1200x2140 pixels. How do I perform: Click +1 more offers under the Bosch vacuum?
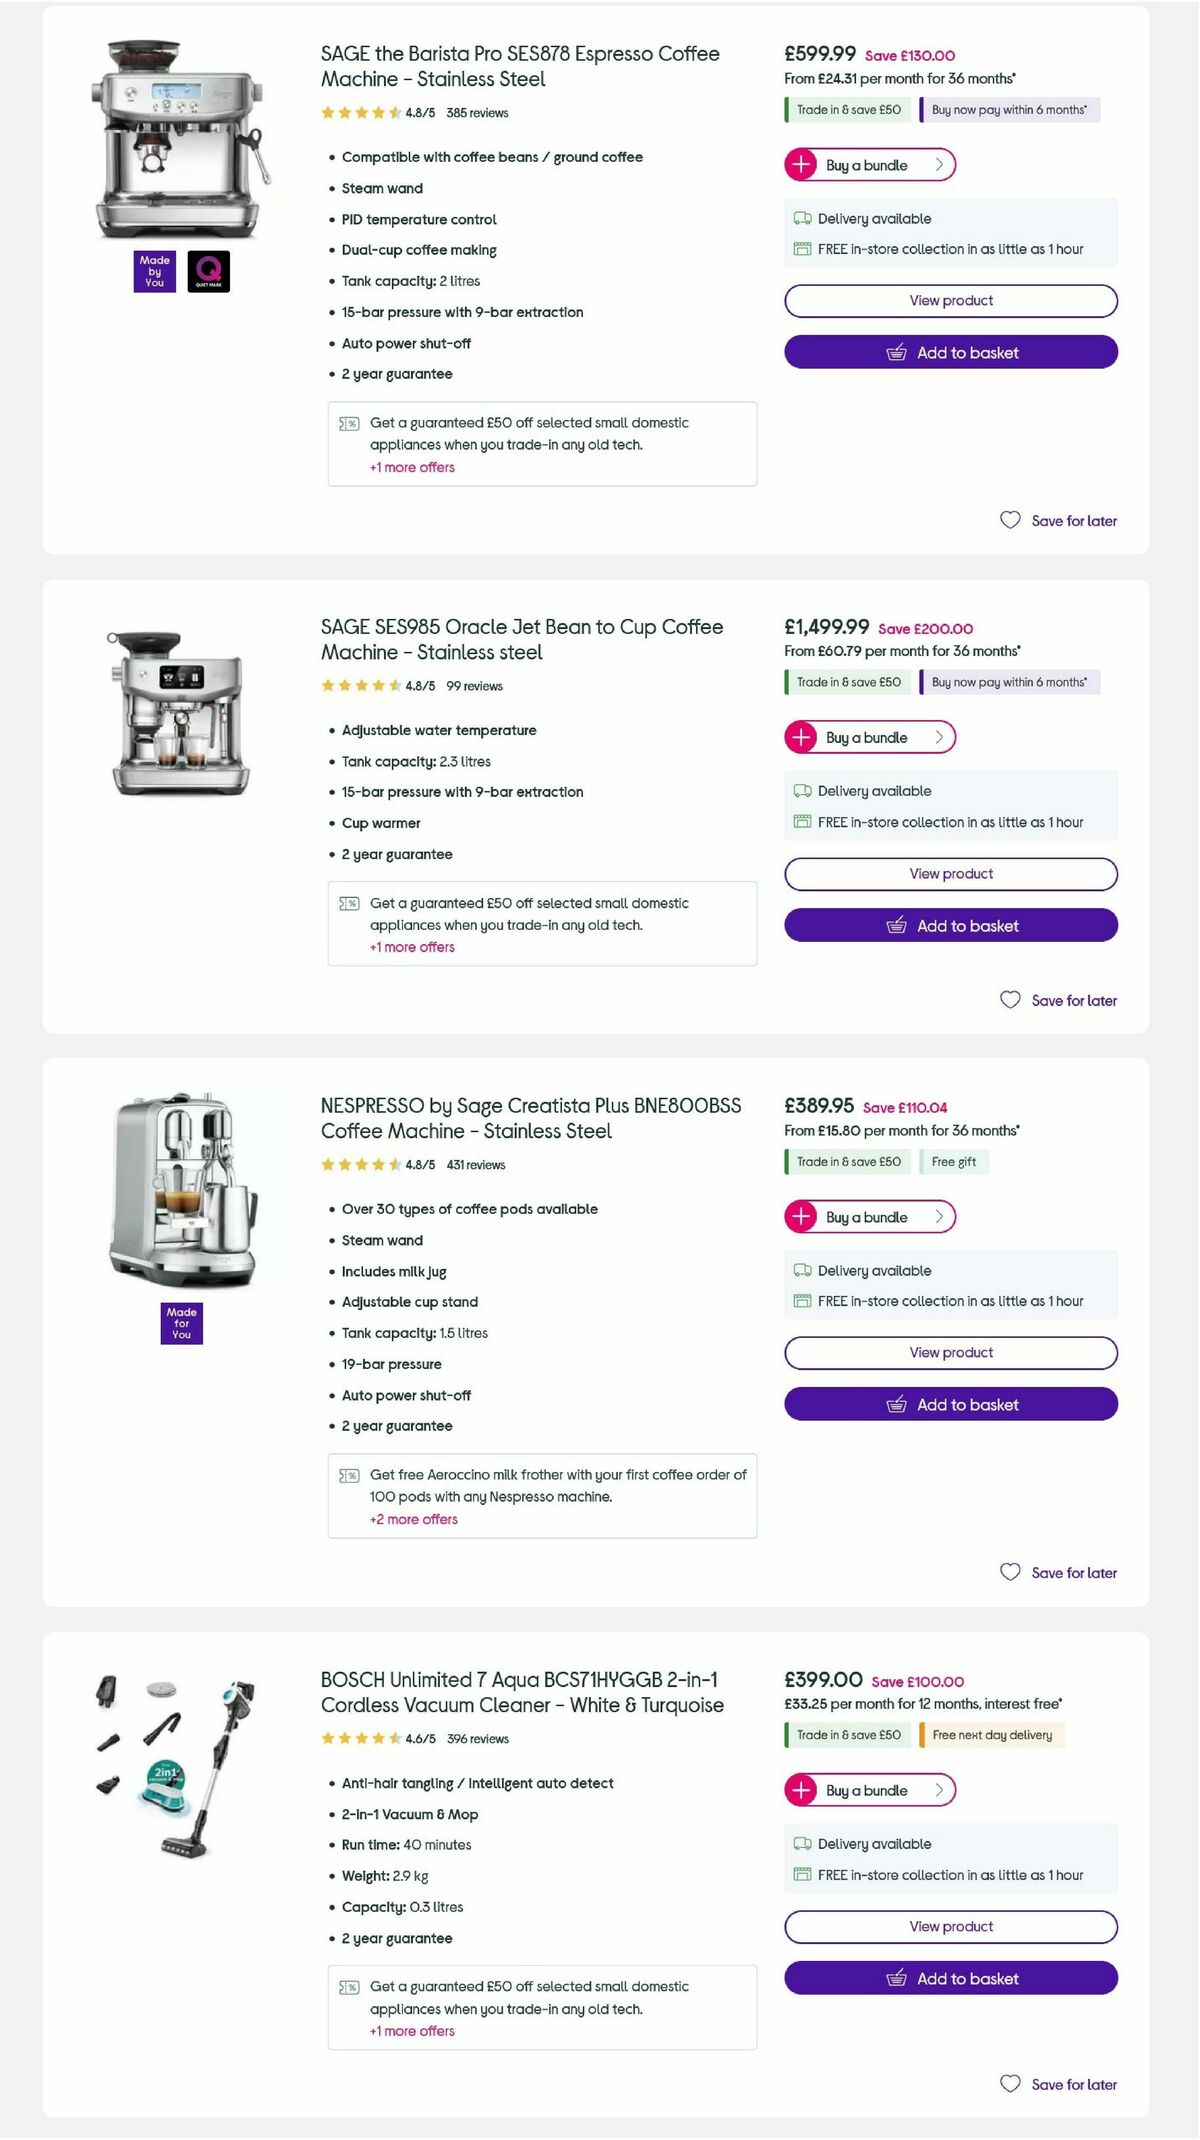click(411, 2031)
